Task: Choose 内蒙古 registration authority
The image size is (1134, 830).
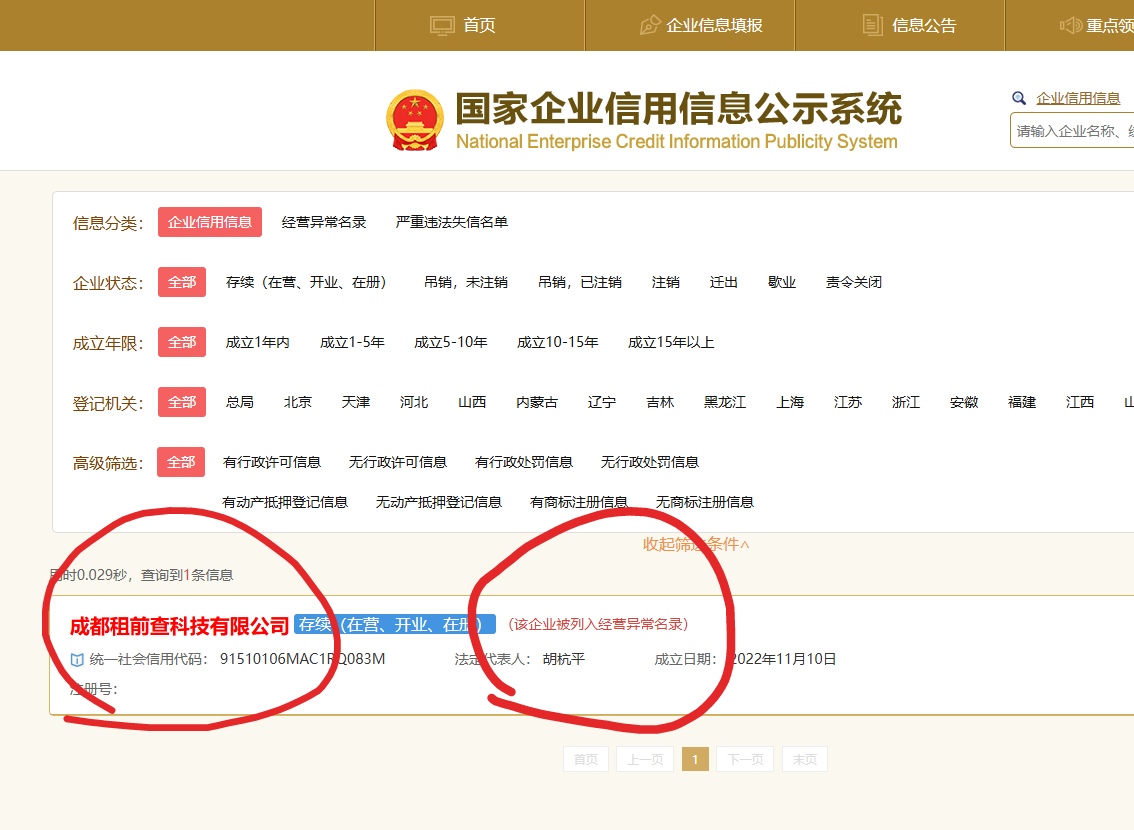Action: (x=537, y=402)
